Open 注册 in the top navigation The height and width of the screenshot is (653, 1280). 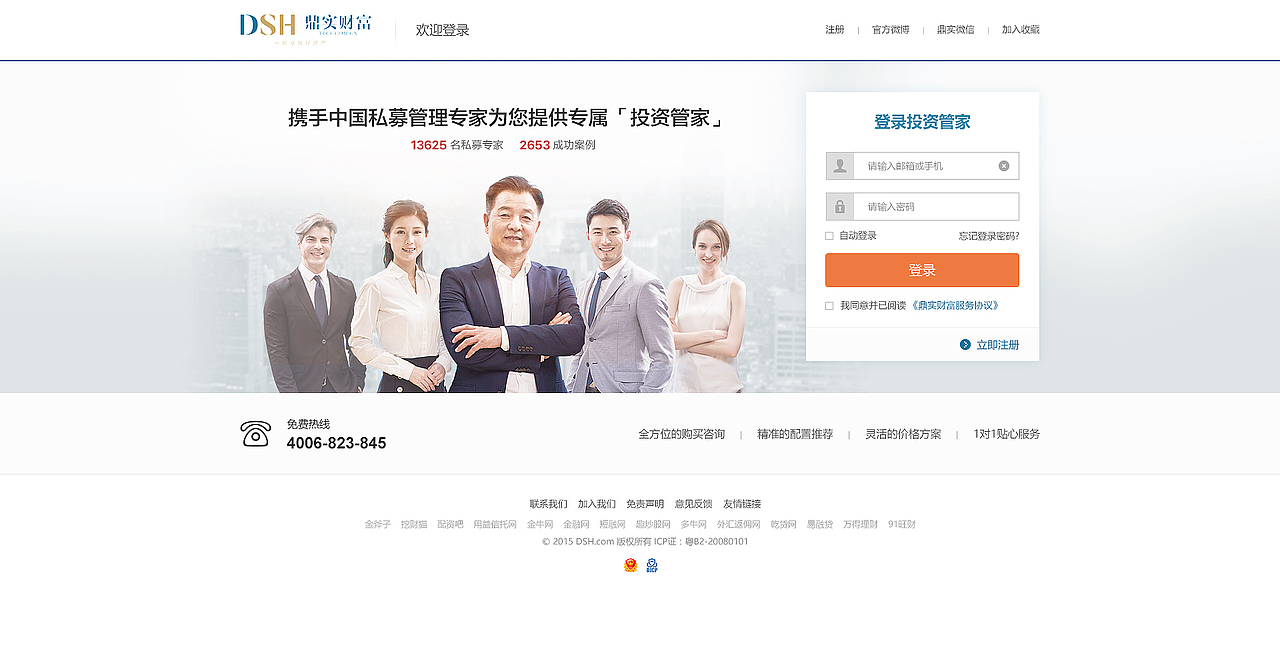(834, 30)
